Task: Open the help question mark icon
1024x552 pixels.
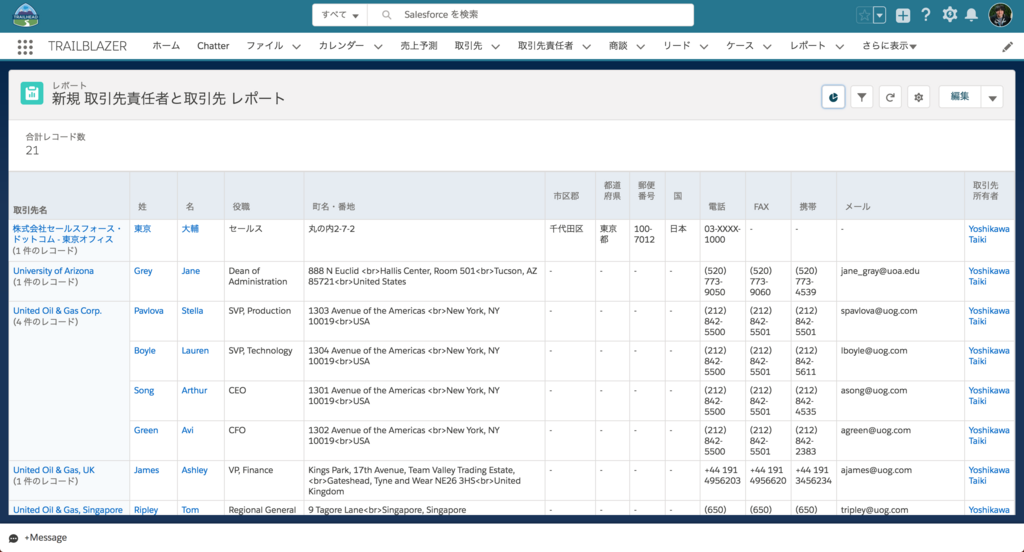Action: point(926,14)
